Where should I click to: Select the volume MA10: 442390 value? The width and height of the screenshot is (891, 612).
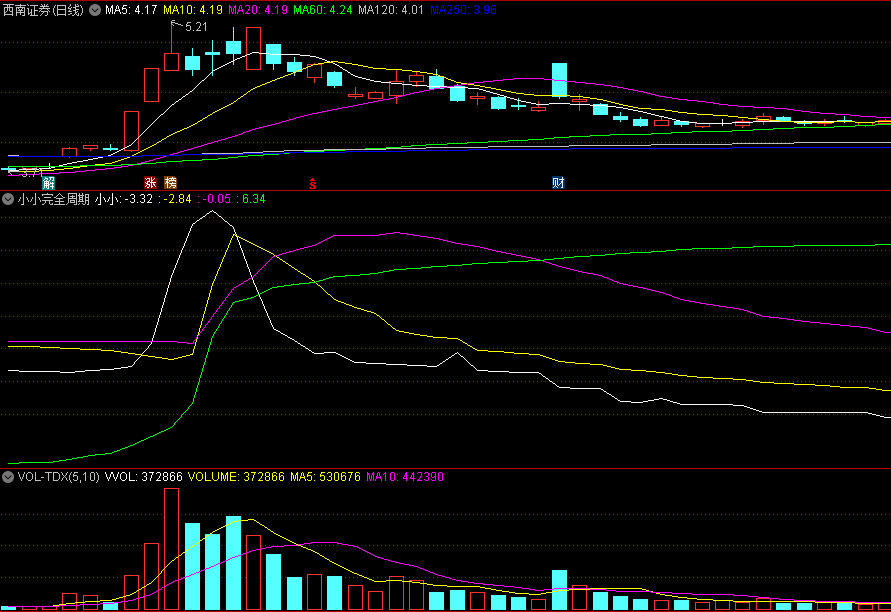(405, 477)
